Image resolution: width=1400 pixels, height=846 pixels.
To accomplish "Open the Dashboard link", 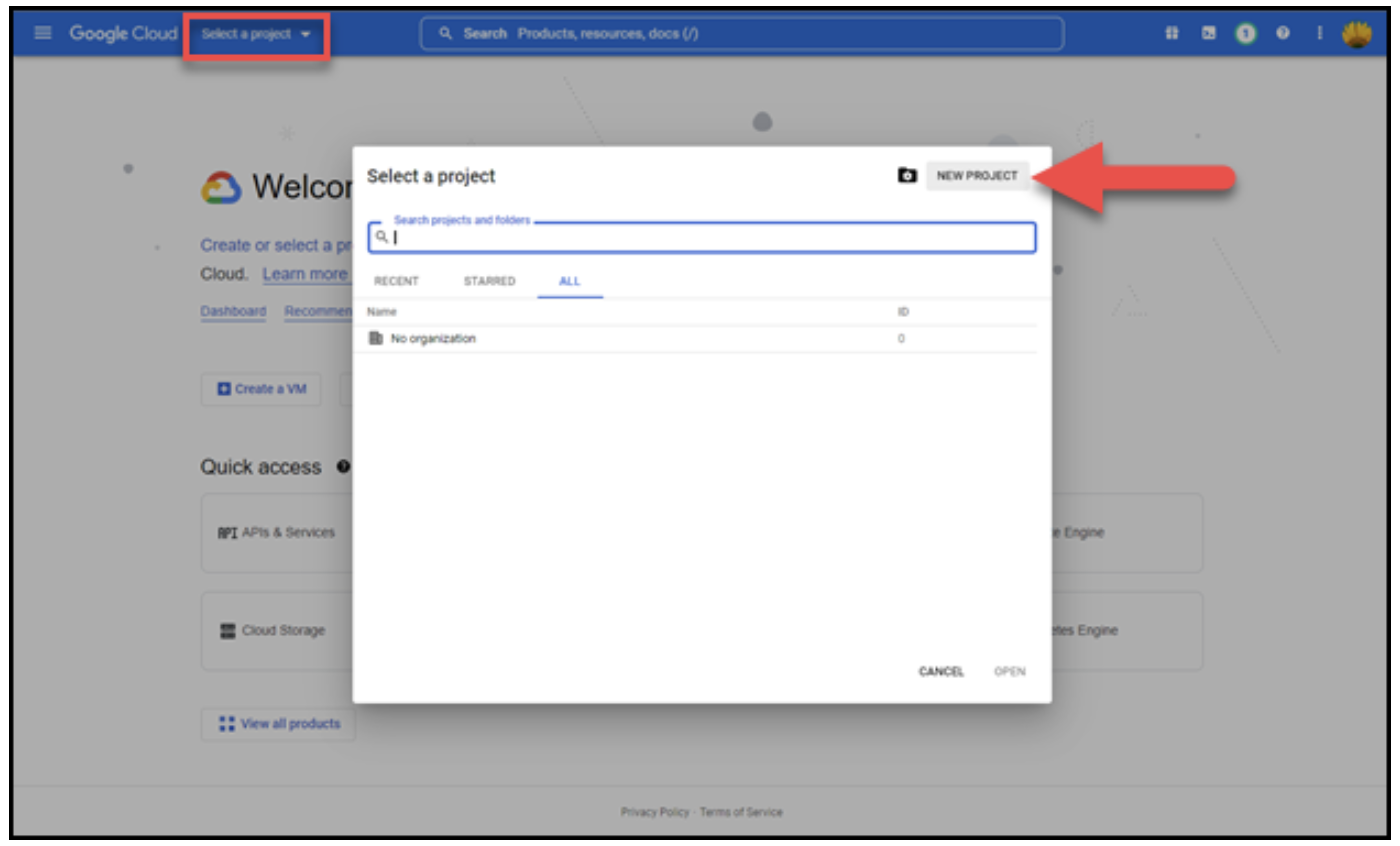I will [233, 311].
